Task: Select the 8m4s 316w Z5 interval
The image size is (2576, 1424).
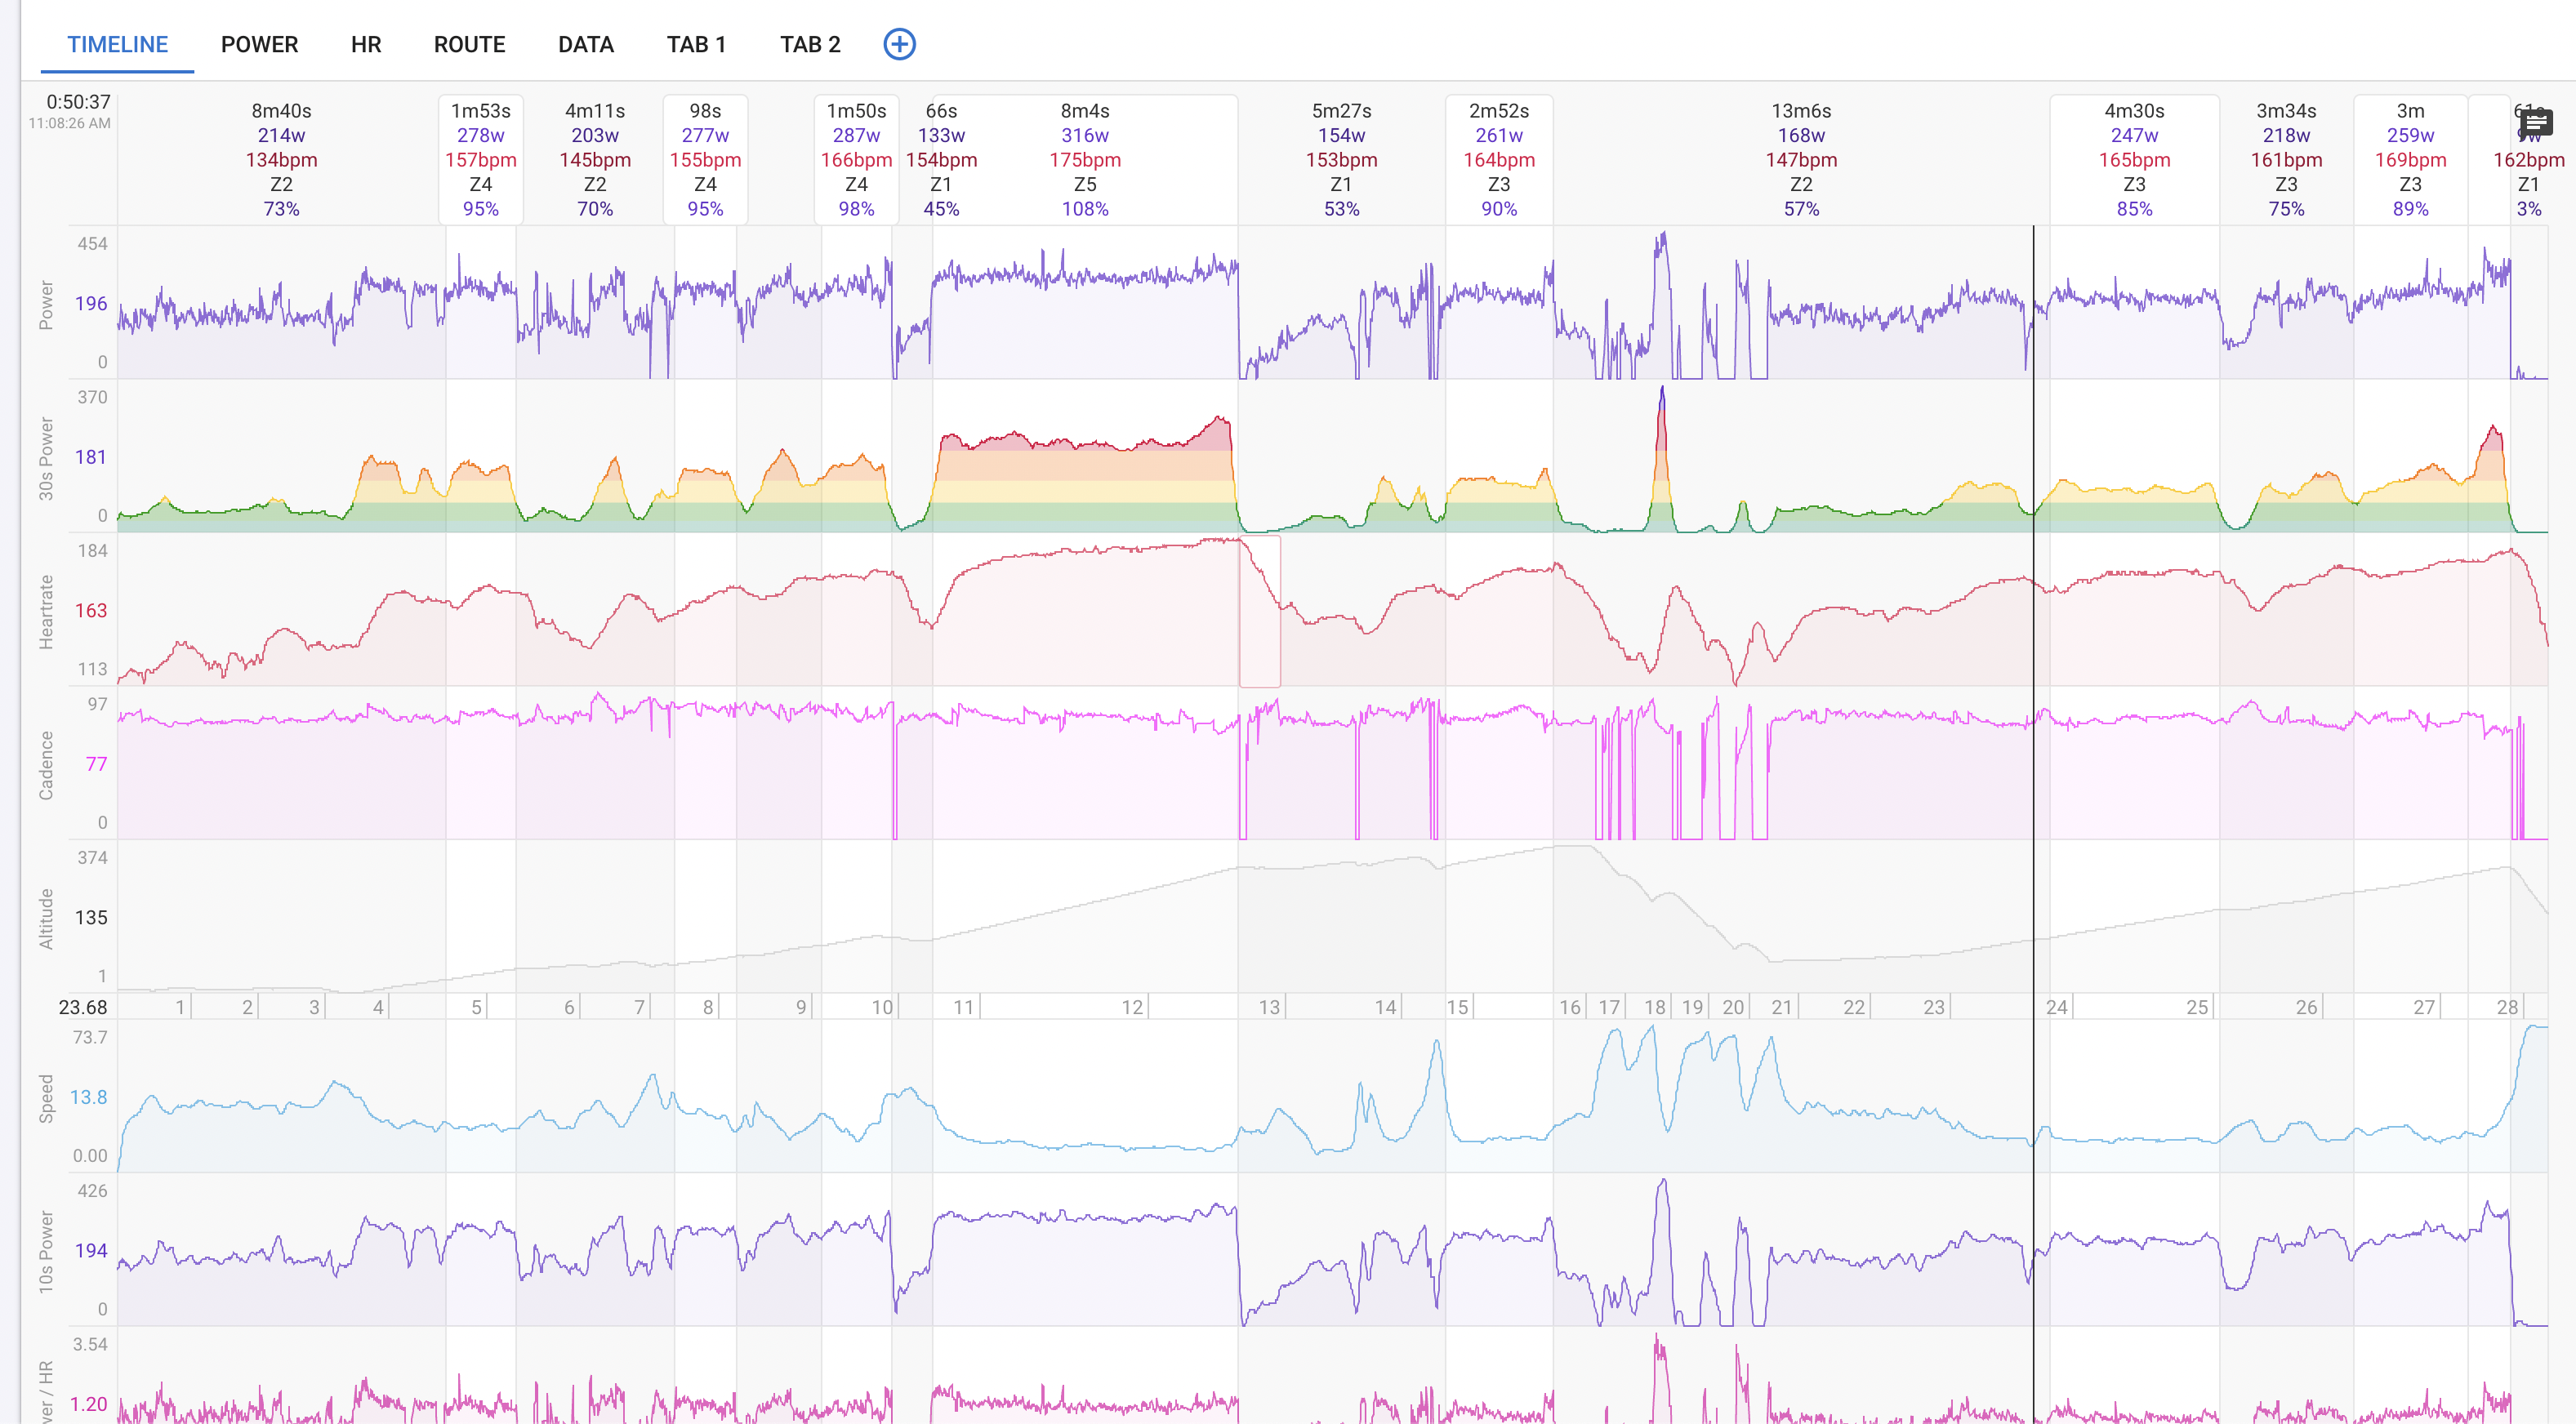Action: pos(1085,159)
